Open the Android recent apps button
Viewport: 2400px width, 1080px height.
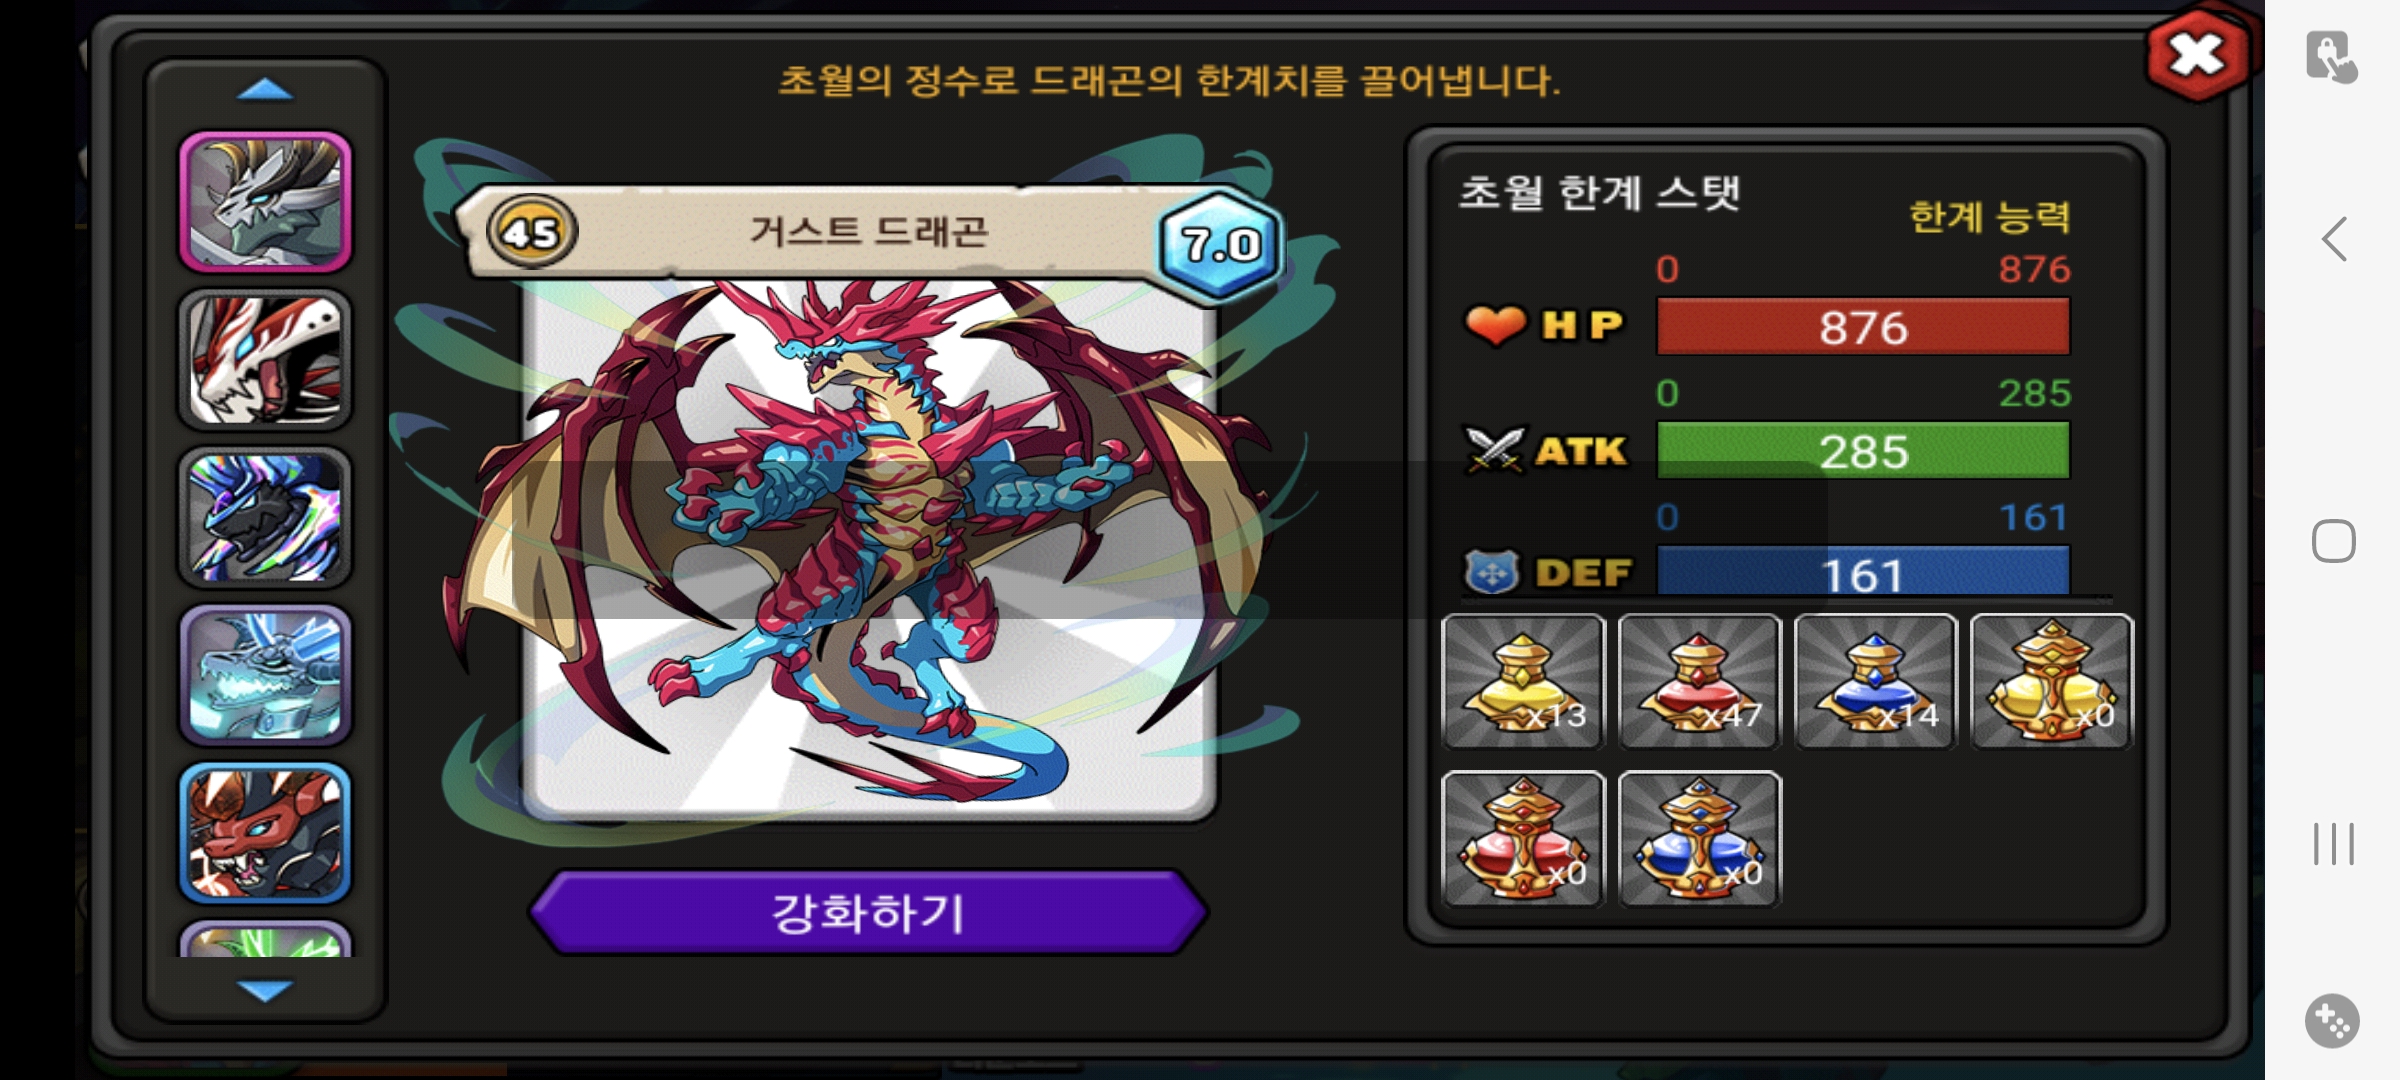click(x=2334, y=844)
